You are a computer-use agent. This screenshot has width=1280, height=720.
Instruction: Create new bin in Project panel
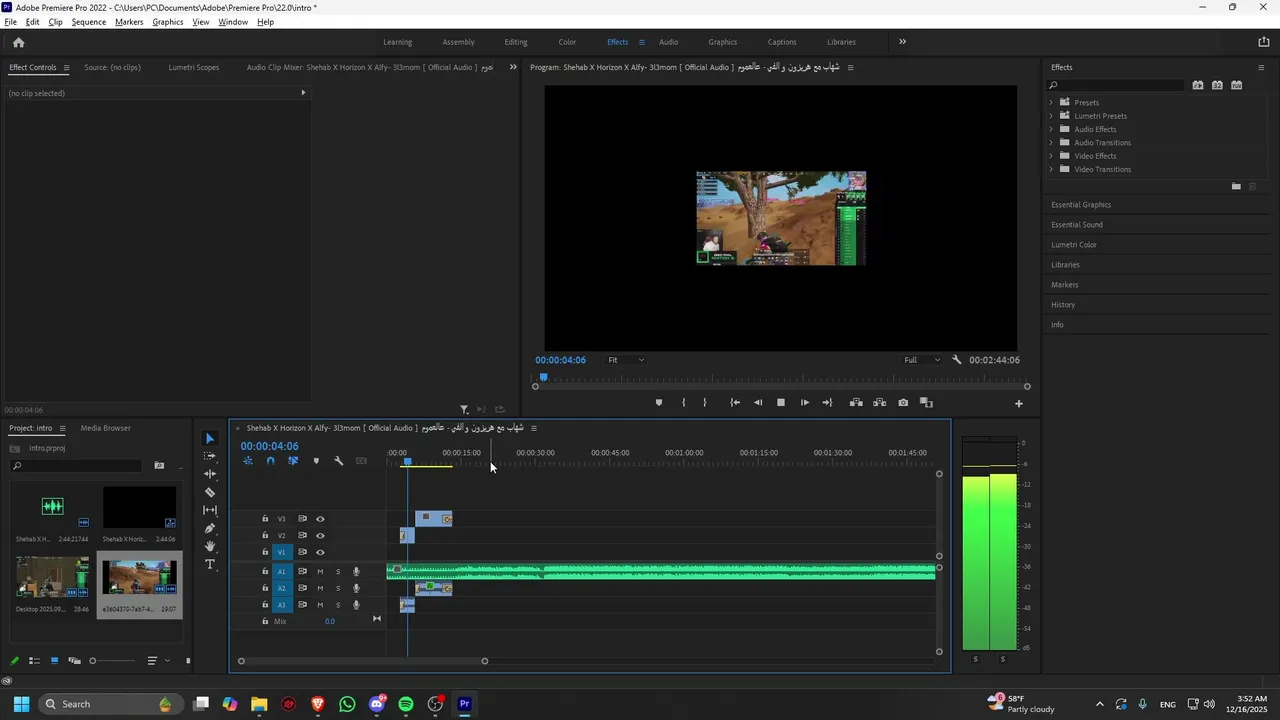click(159, 465)
